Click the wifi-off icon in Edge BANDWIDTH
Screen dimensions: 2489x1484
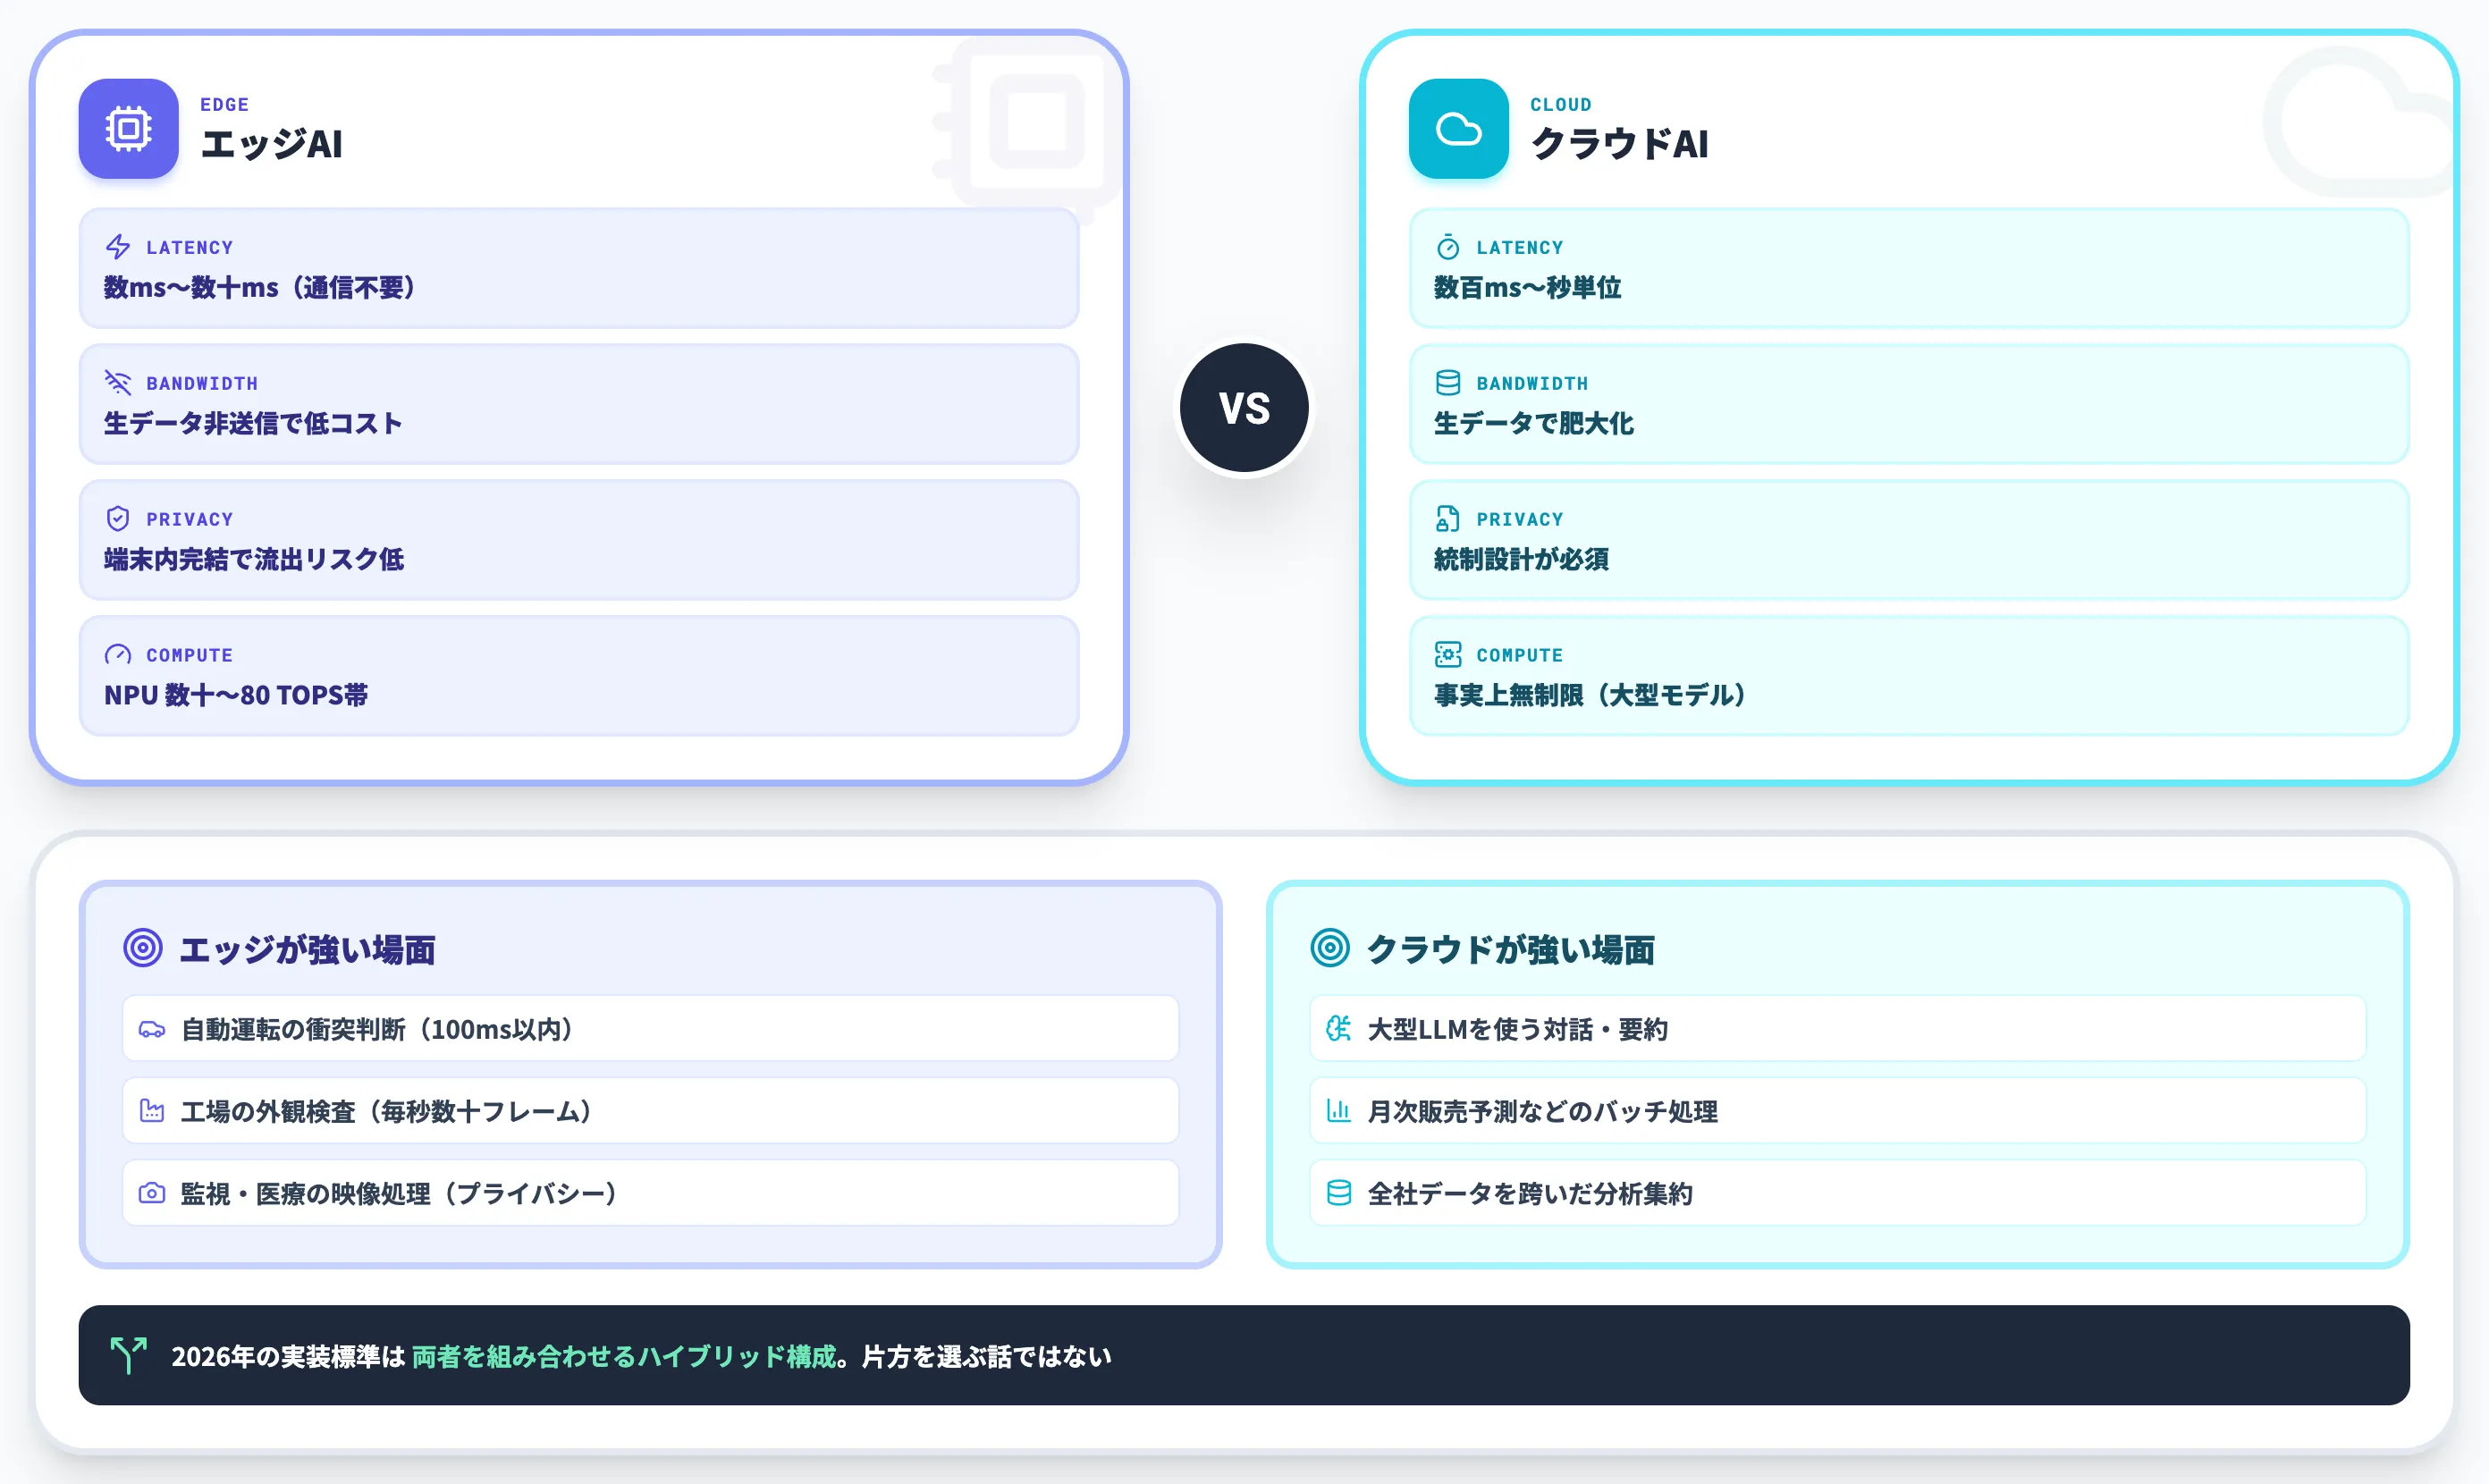[x=118, y=383]
